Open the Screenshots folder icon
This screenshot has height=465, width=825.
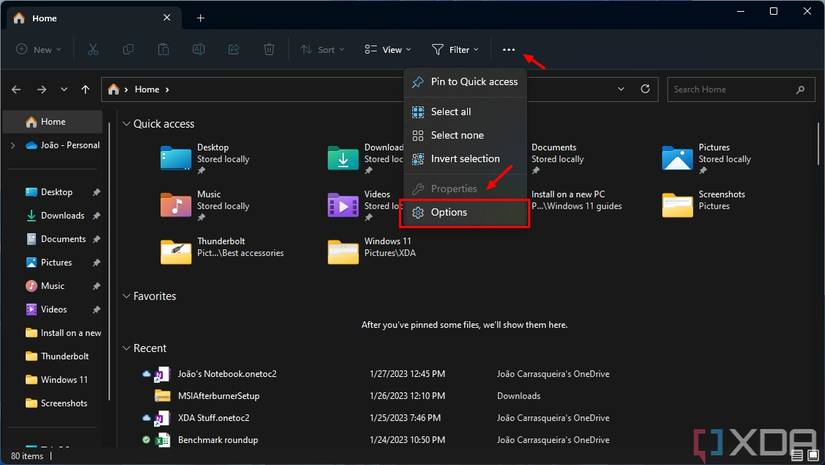(677, 205)
